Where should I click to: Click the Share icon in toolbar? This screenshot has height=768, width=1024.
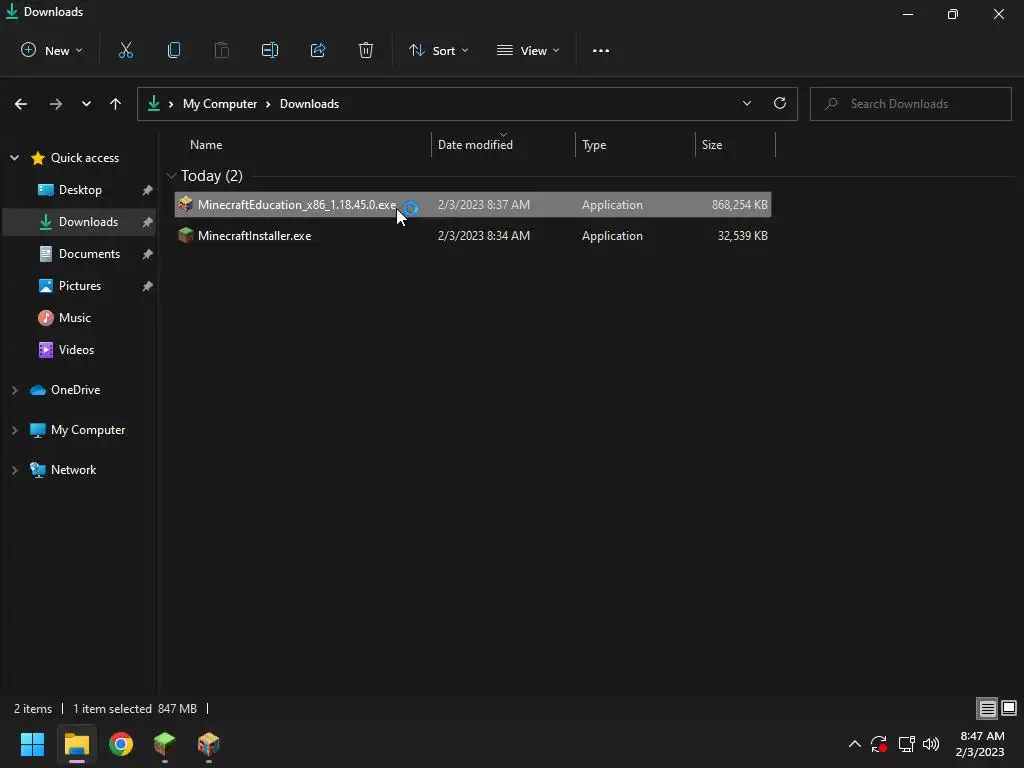click(318, 50)
